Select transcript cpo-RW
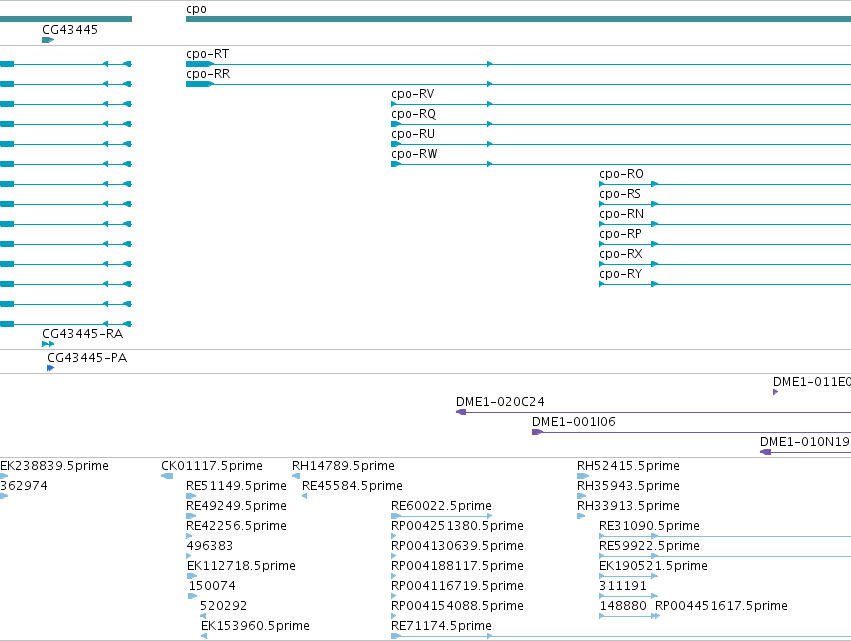Image resolution: width=851 pixels, height=641 pixels. click(x=414, y=154)
